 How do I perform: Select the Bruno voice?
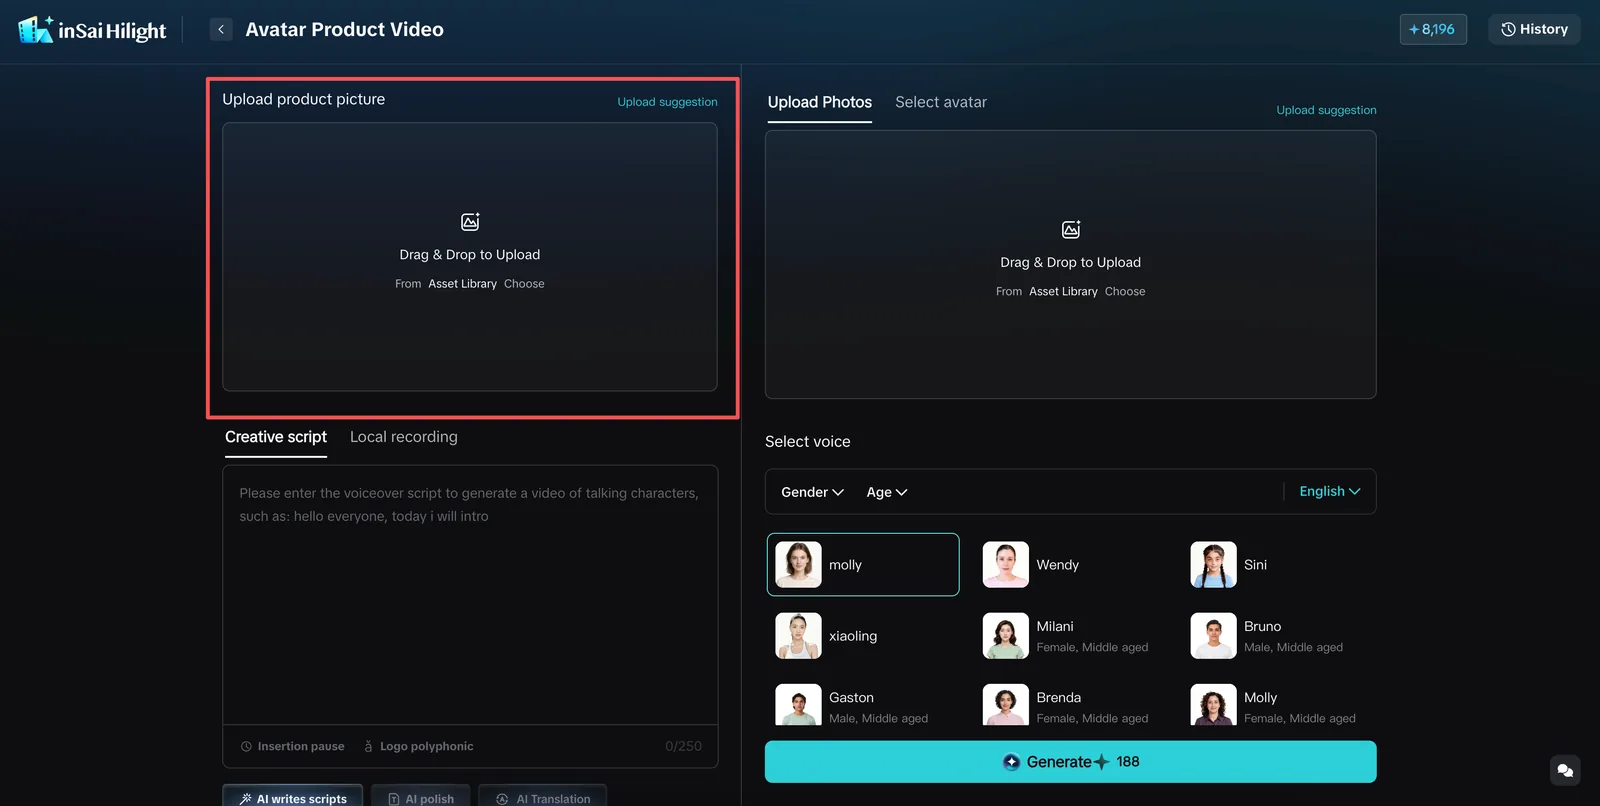coord(1278,636)
